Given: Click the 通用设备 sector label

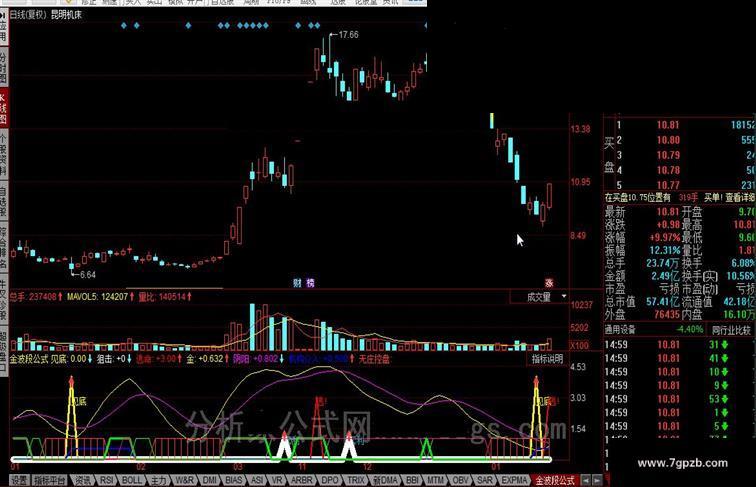Looking at the screenshot, I should pyautogui.click(x=620, y=330).
